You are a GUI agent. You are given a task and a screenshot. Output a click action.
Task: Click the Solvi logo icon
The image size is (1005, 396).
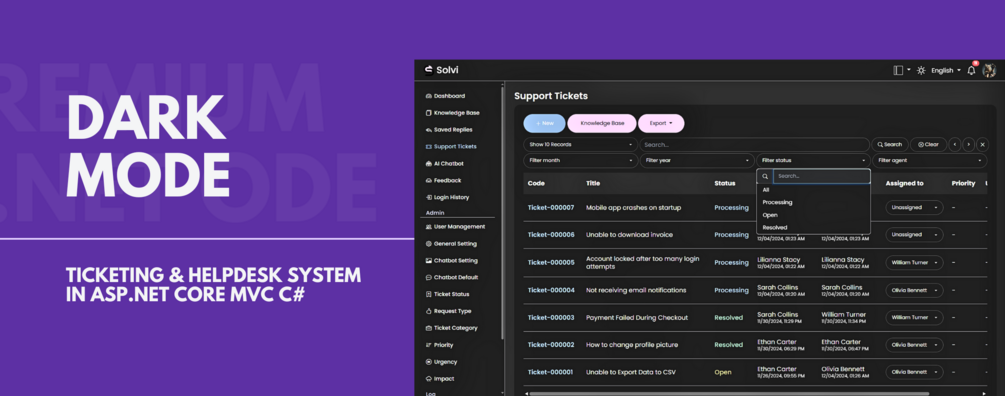pos(429,70)
